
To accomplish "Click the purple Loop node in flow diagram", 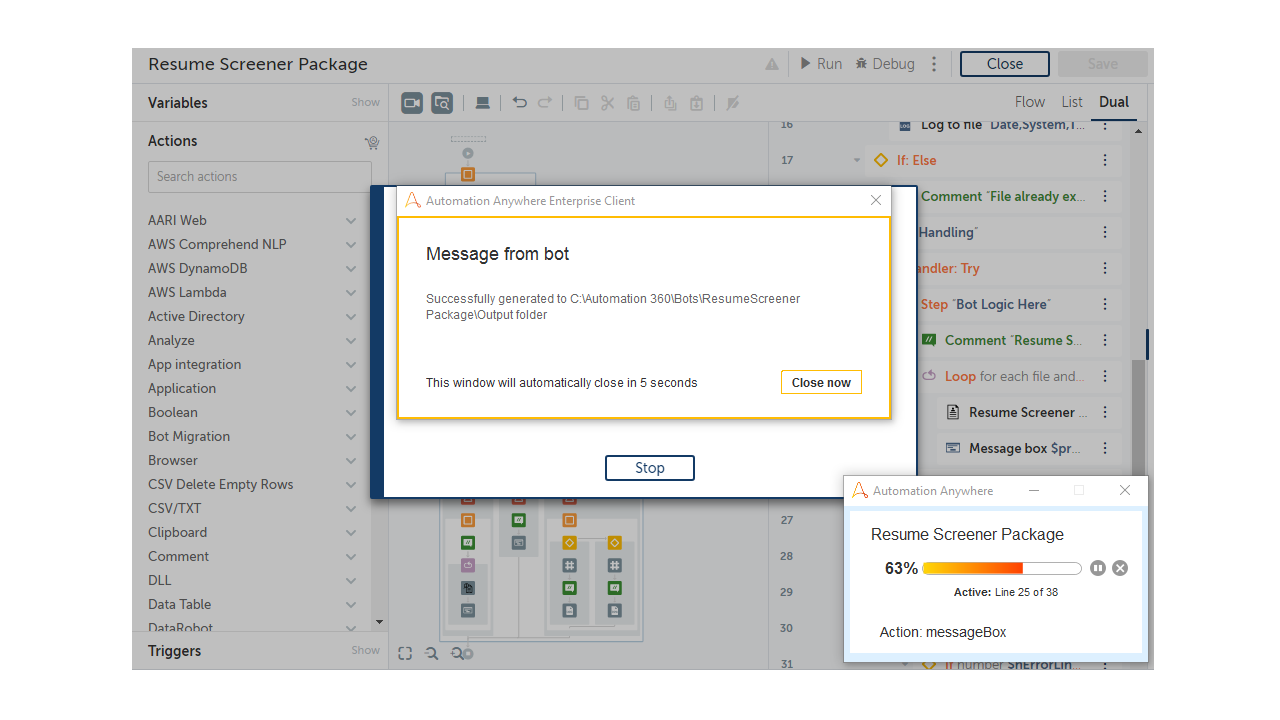I will pyautogui.click(x=468, y=565).
